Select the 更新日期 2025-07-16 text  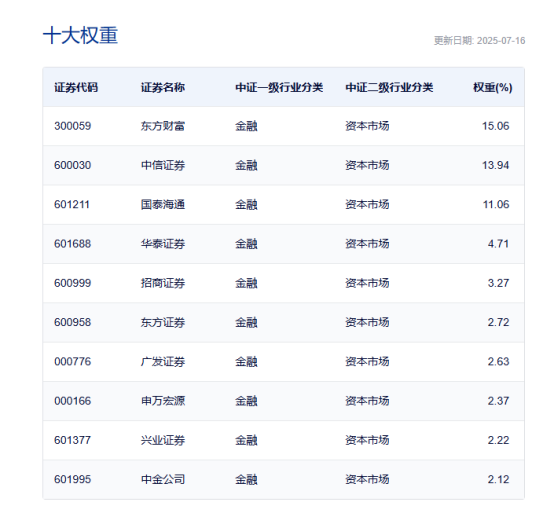(x=479, y=41)
